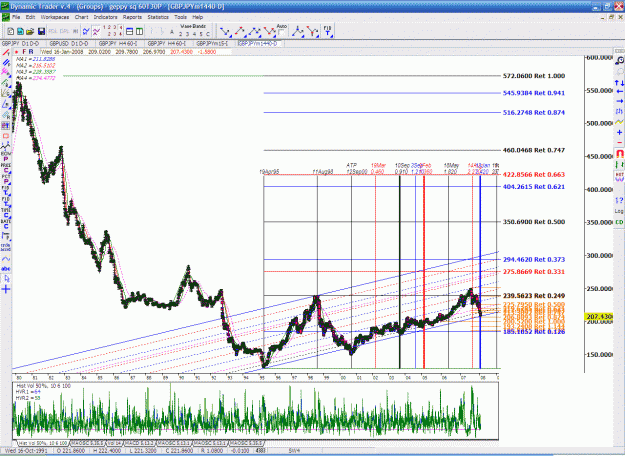Switch to Hist Vol 50% indicator tab

pos(43,443)
